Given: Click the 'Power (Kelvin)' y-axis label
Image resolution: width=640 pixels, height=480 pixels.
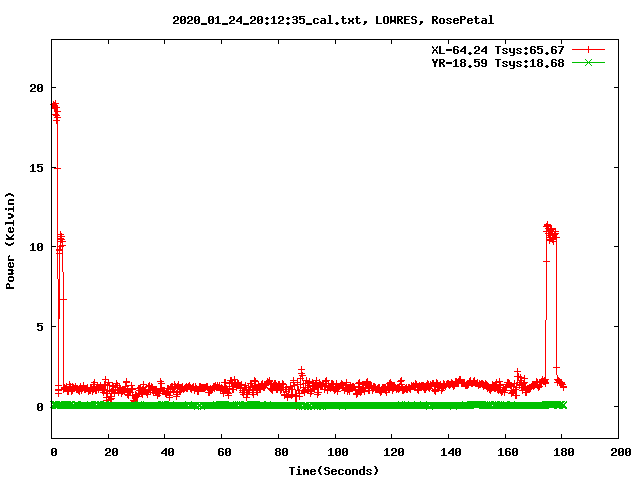Looking at the screenshot, I should (x=10, y=241).
